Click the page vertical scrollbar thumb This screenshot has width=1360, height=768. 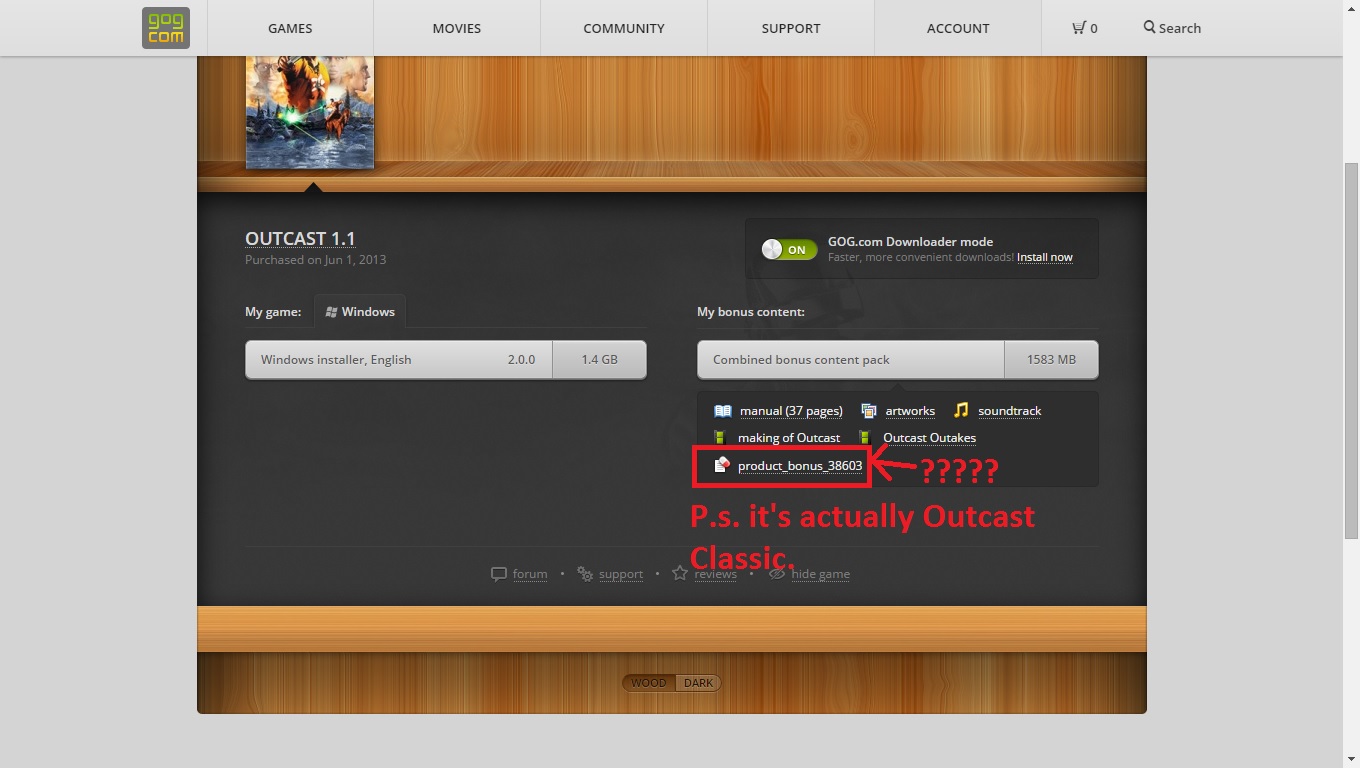tap(1351, 350)
